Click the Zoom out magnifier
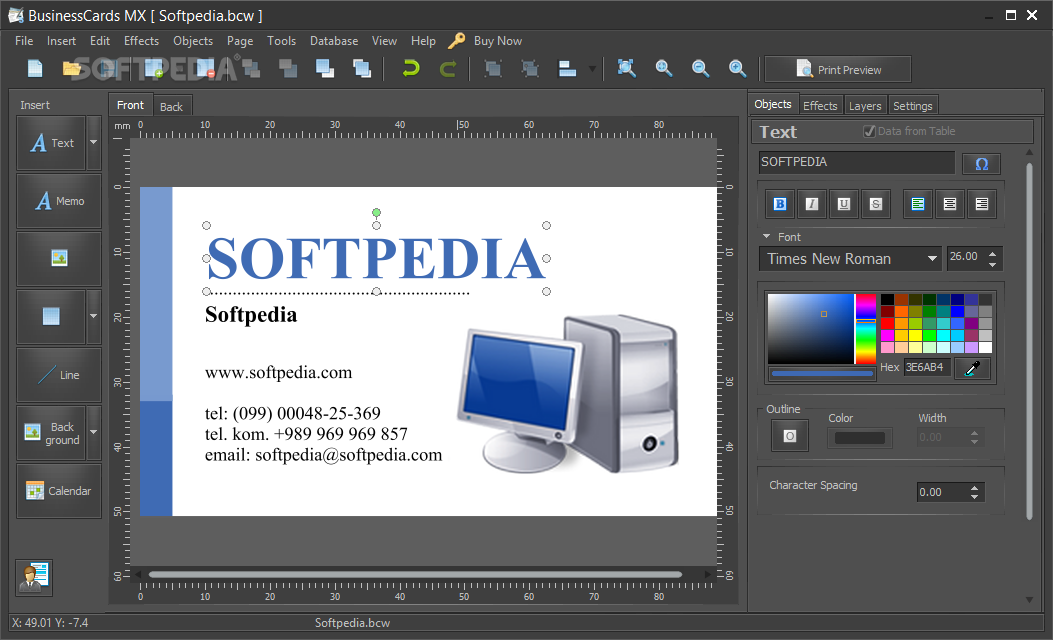Image resolution: width=1053 pixels, height=640 pixels. 700,68
